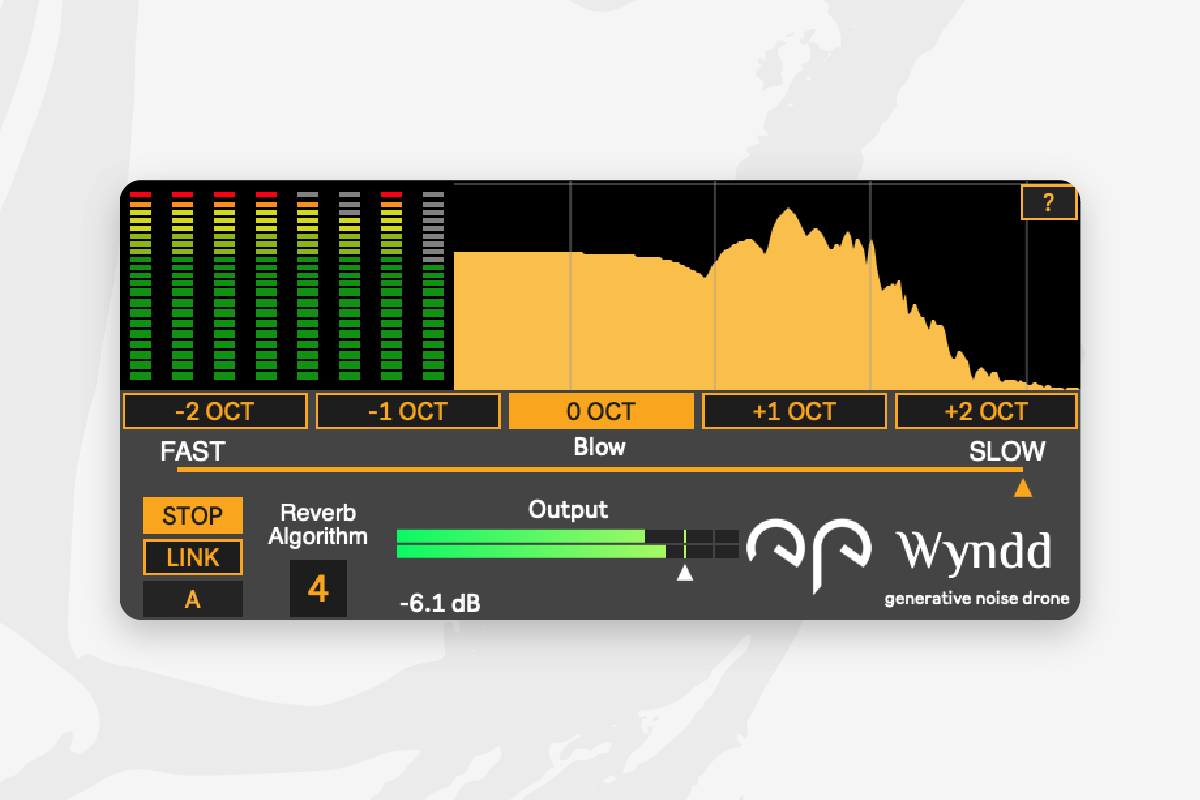1200x800 pixels.
Task: Click the Output level meter bar
Action: pos(567,544)
